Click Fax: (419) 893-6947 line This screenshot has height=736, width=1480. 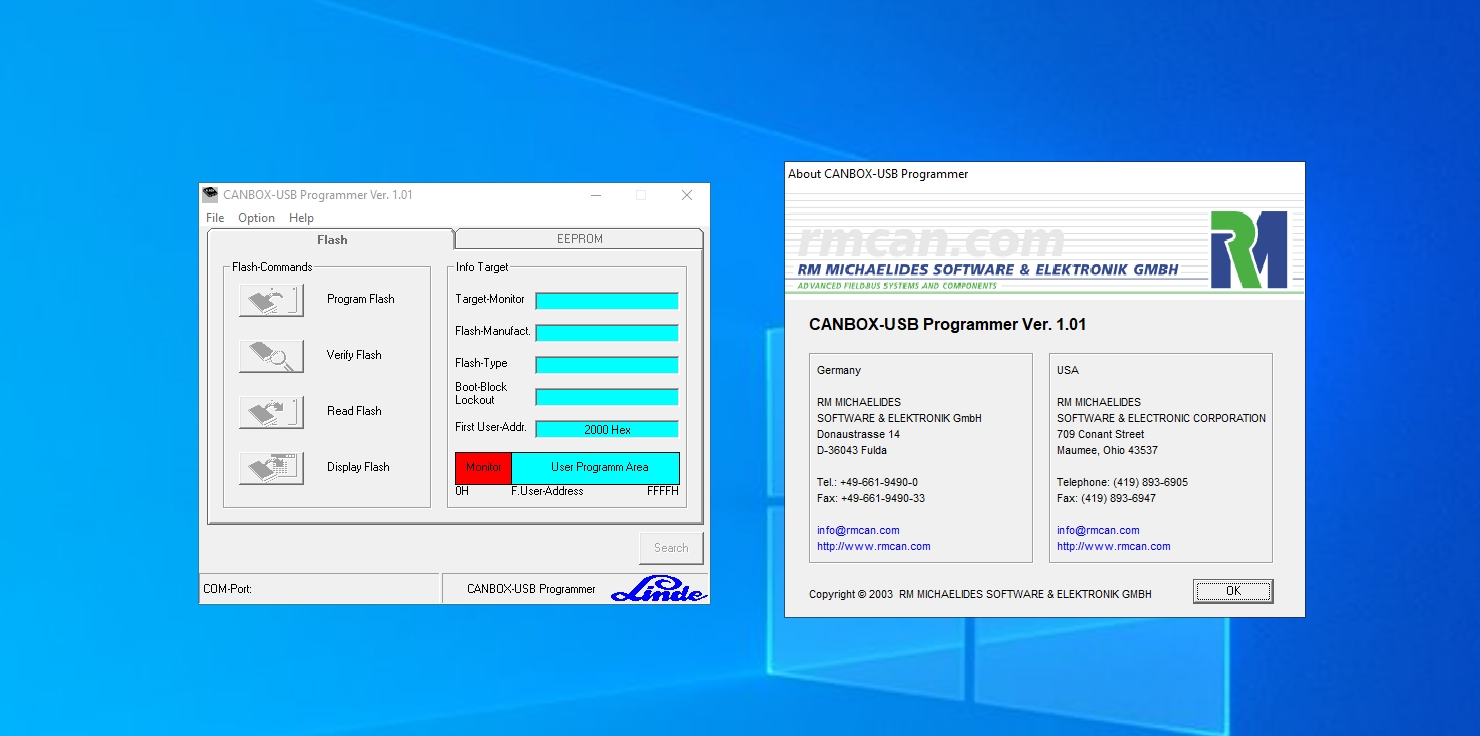pos(1106,498)
